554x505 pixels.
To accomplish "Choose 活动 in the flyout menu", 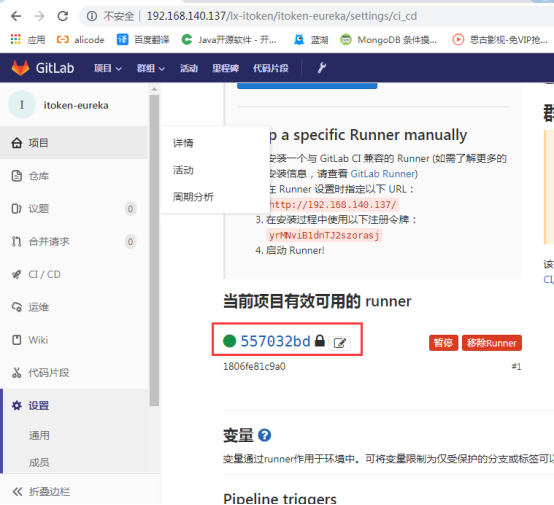I will (x=183, y=170).
